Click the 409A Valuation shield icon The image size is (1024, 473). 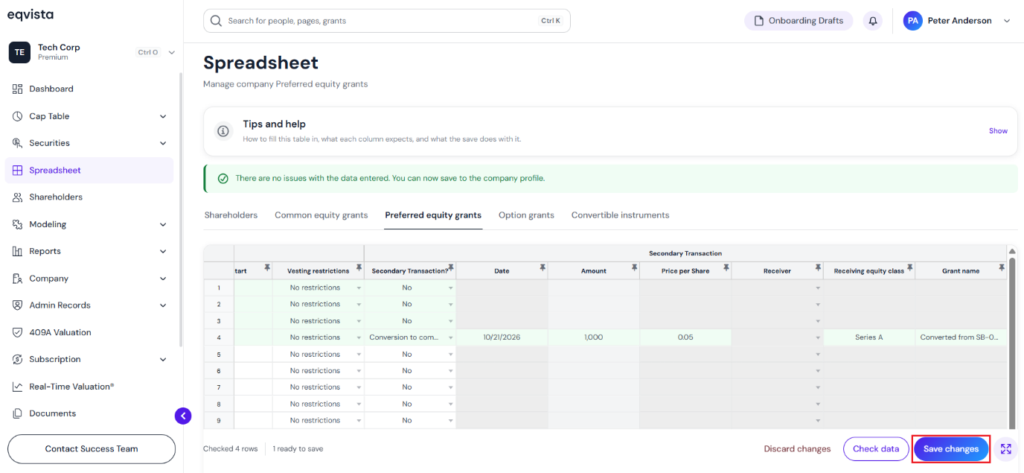point(18,333)
